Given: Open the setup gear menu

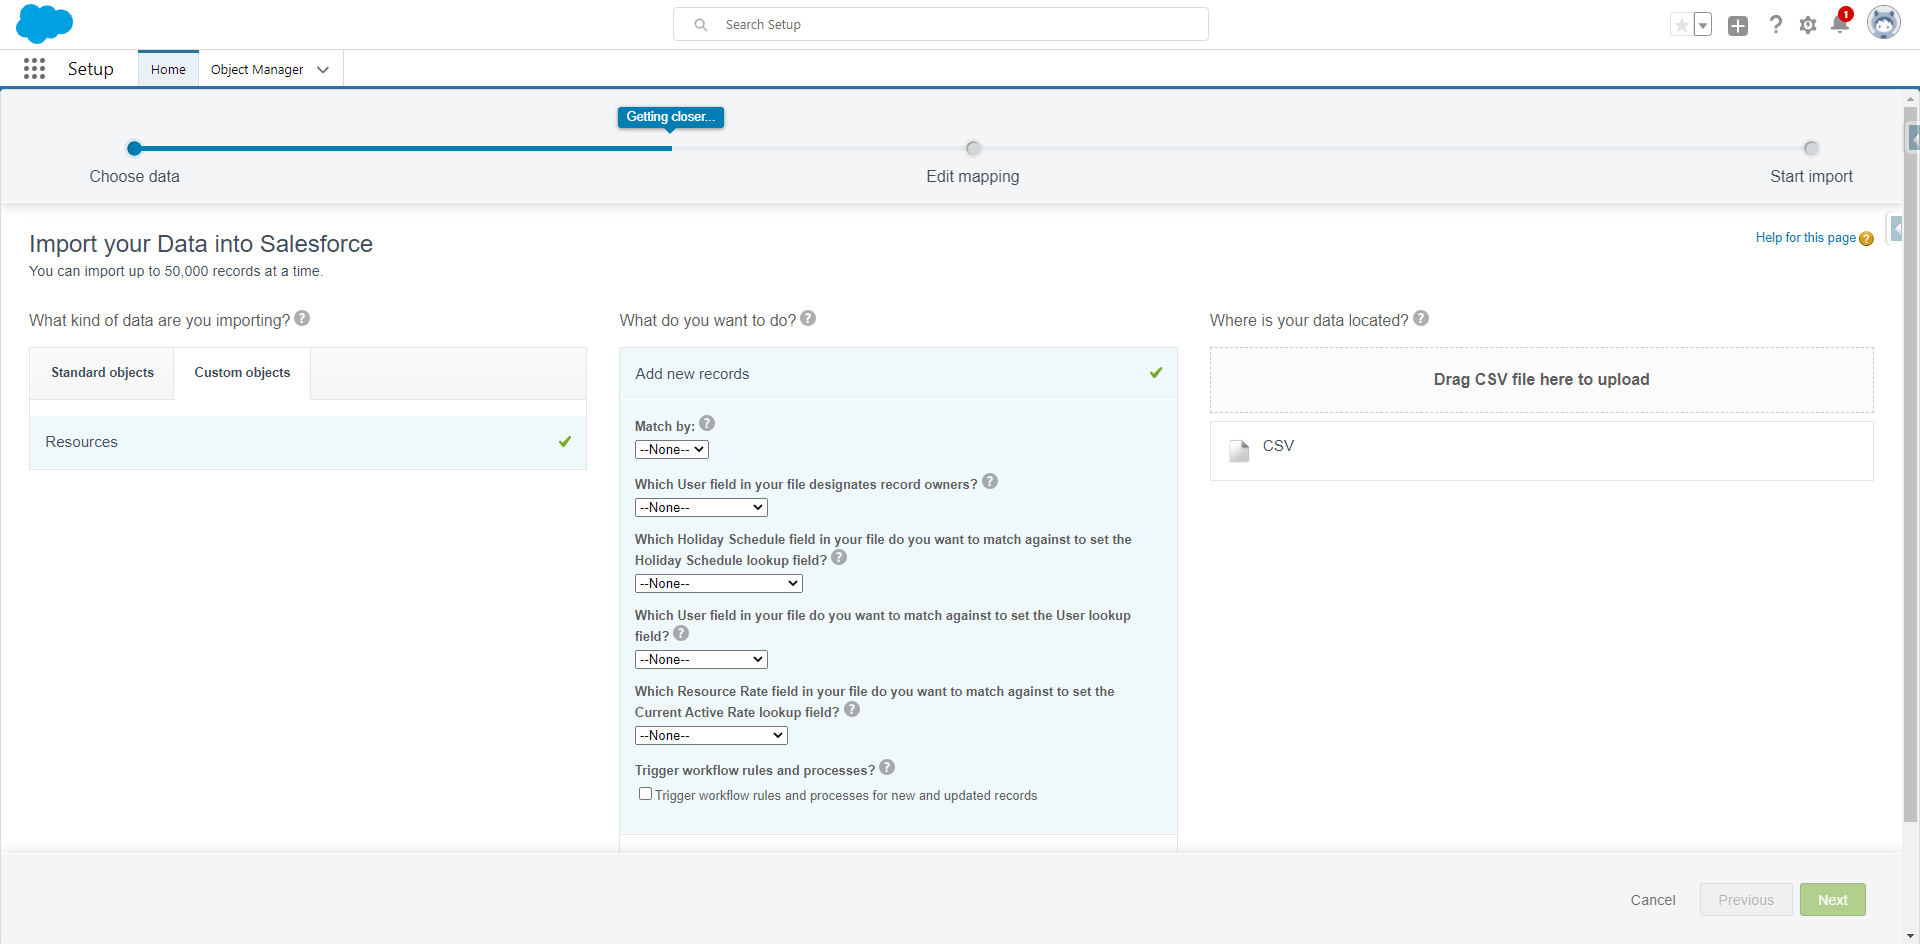Looking at the screenshot, I should click(1808, 25).
